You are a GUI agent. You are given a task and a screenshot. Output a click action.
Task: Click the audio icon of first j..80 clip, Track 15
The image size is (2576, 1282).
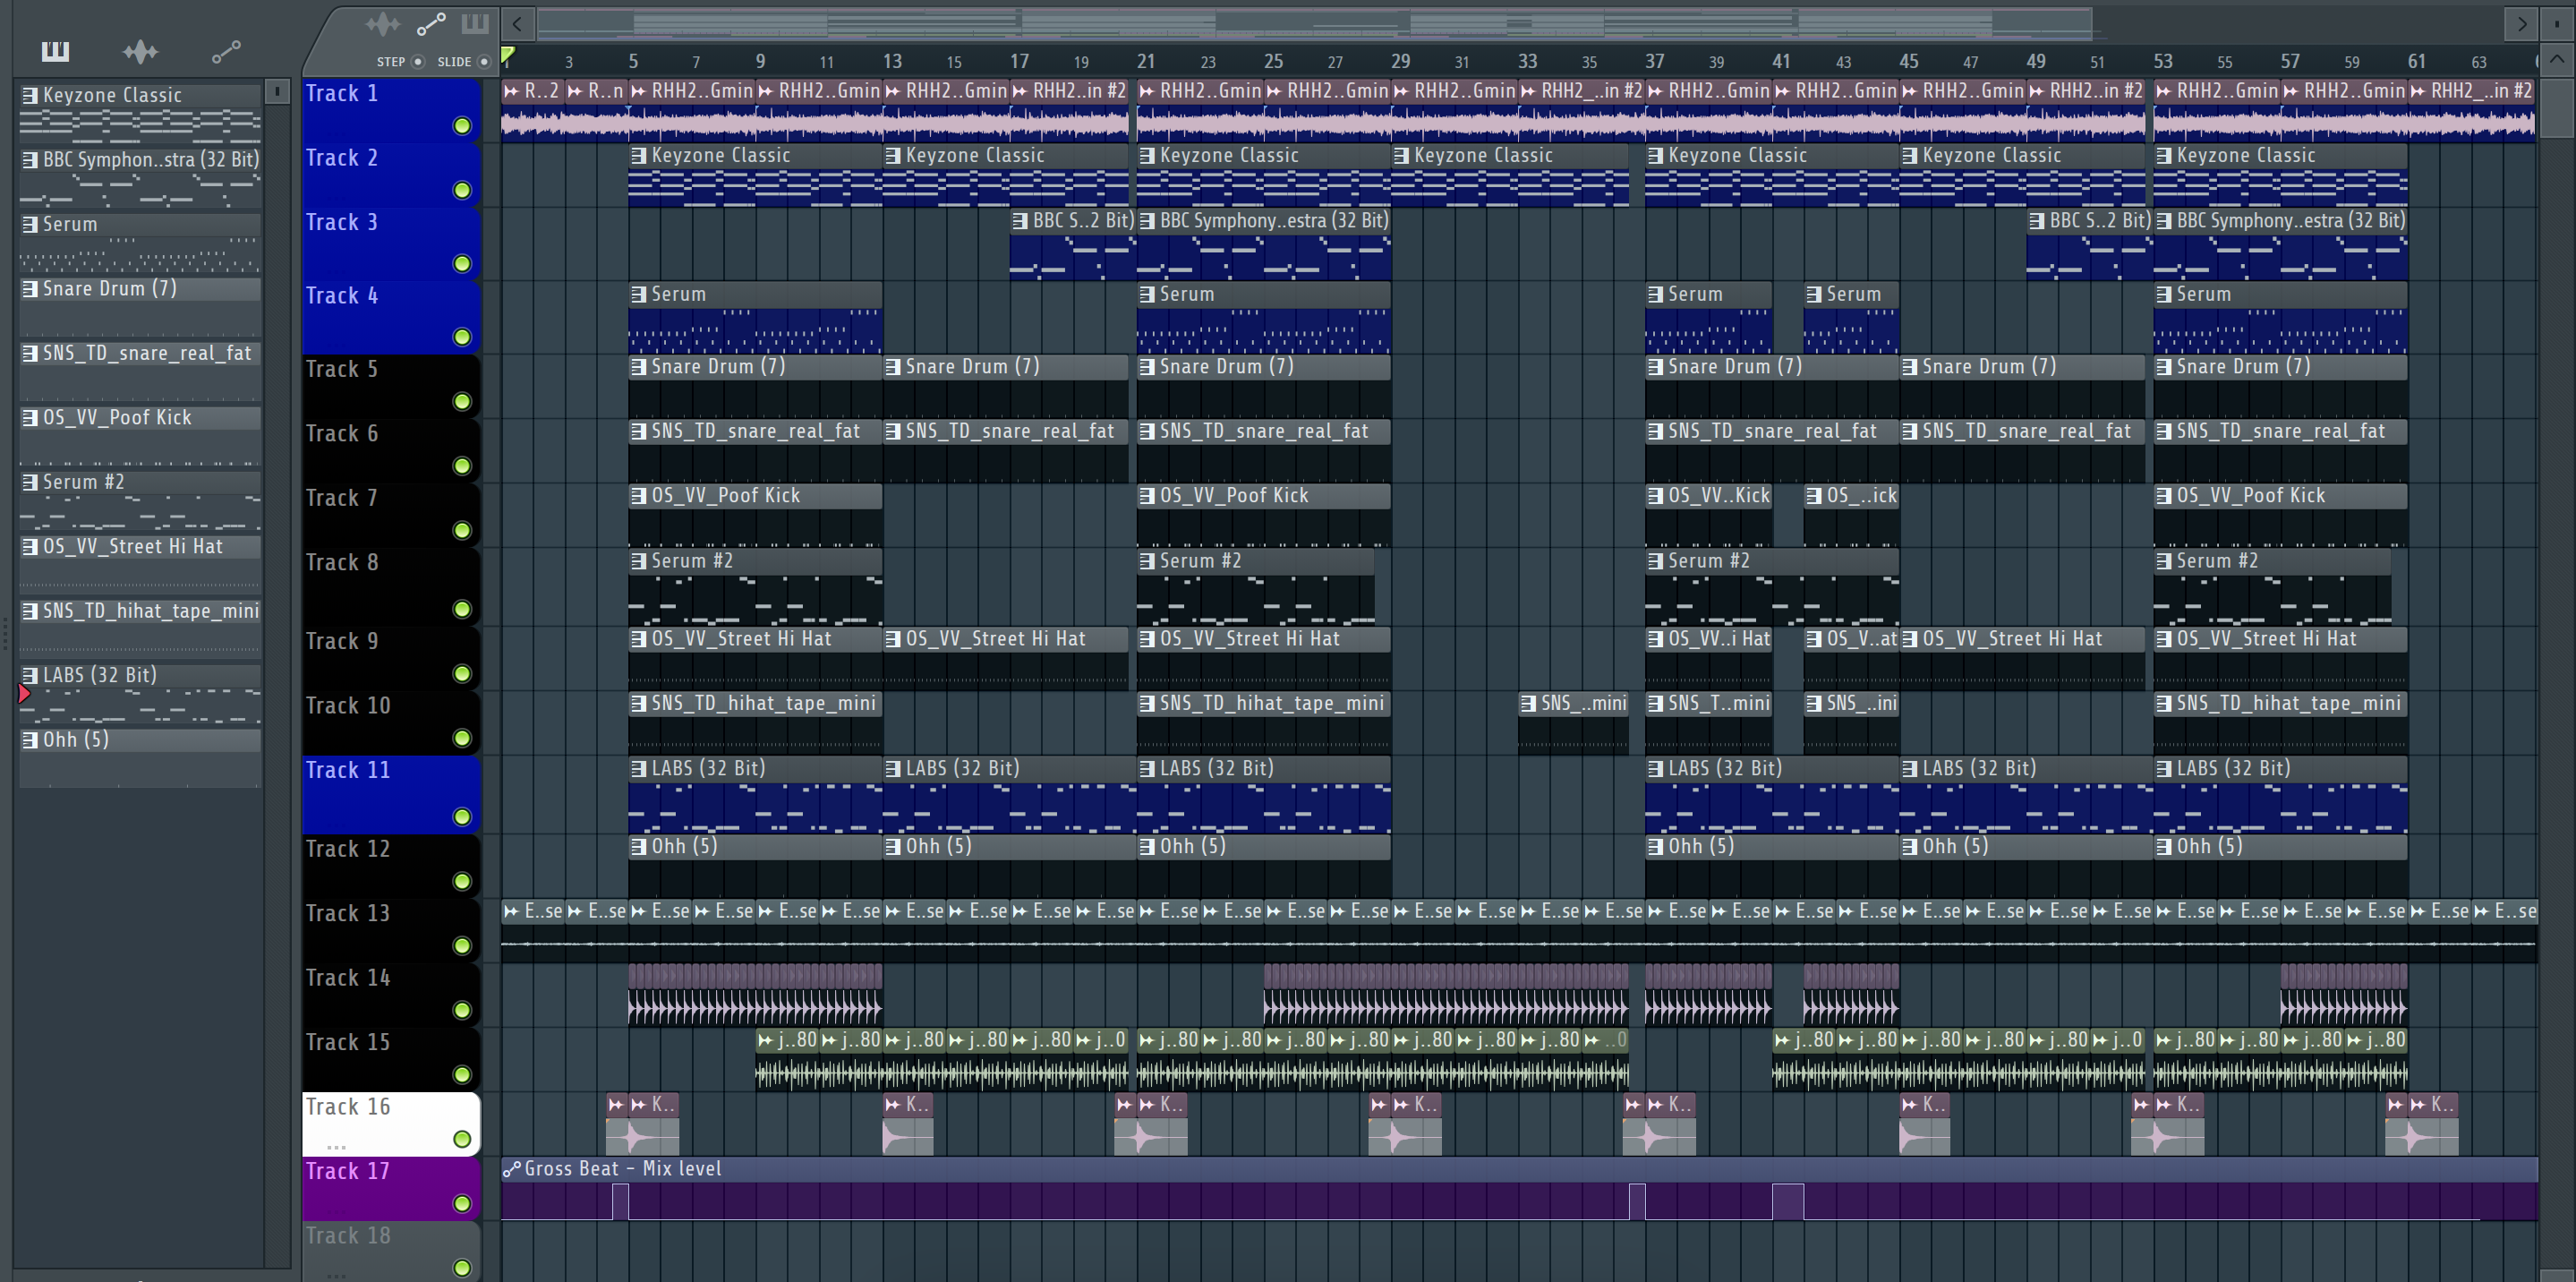tap(766, 1040)
